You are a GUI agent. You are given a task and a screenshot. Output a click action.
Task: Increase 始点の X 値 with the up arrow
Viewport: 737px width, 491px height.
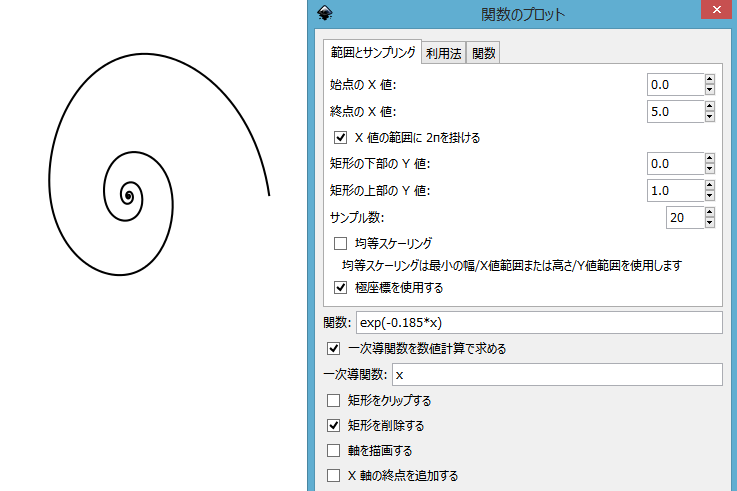pos(709,80)
